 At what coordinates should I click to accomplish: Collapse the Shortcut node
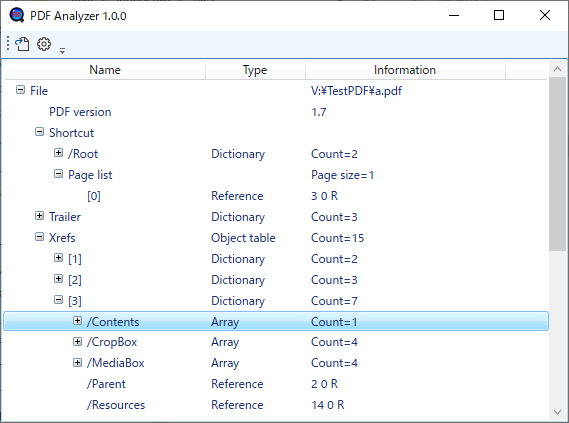40,132
